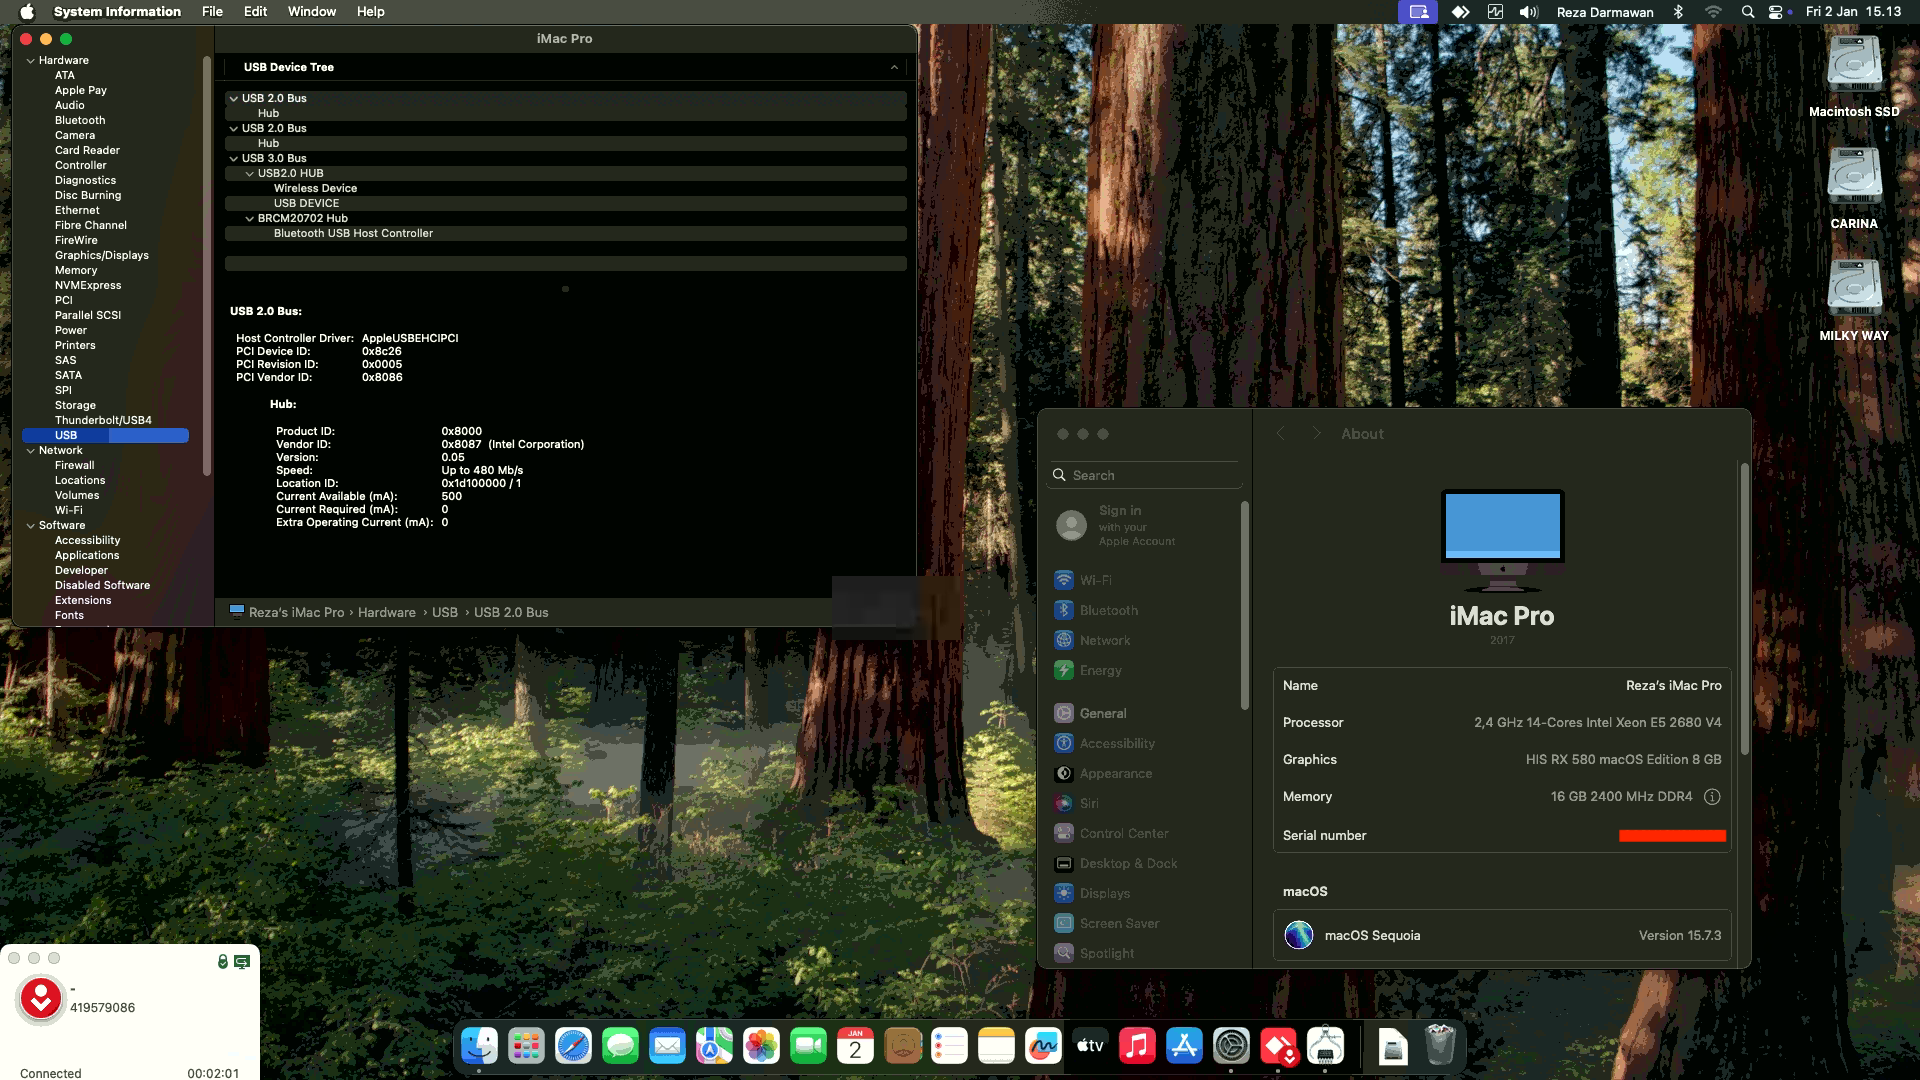
Task: Launch Maps from the Dock
Action: click(x=714, y=1046)
